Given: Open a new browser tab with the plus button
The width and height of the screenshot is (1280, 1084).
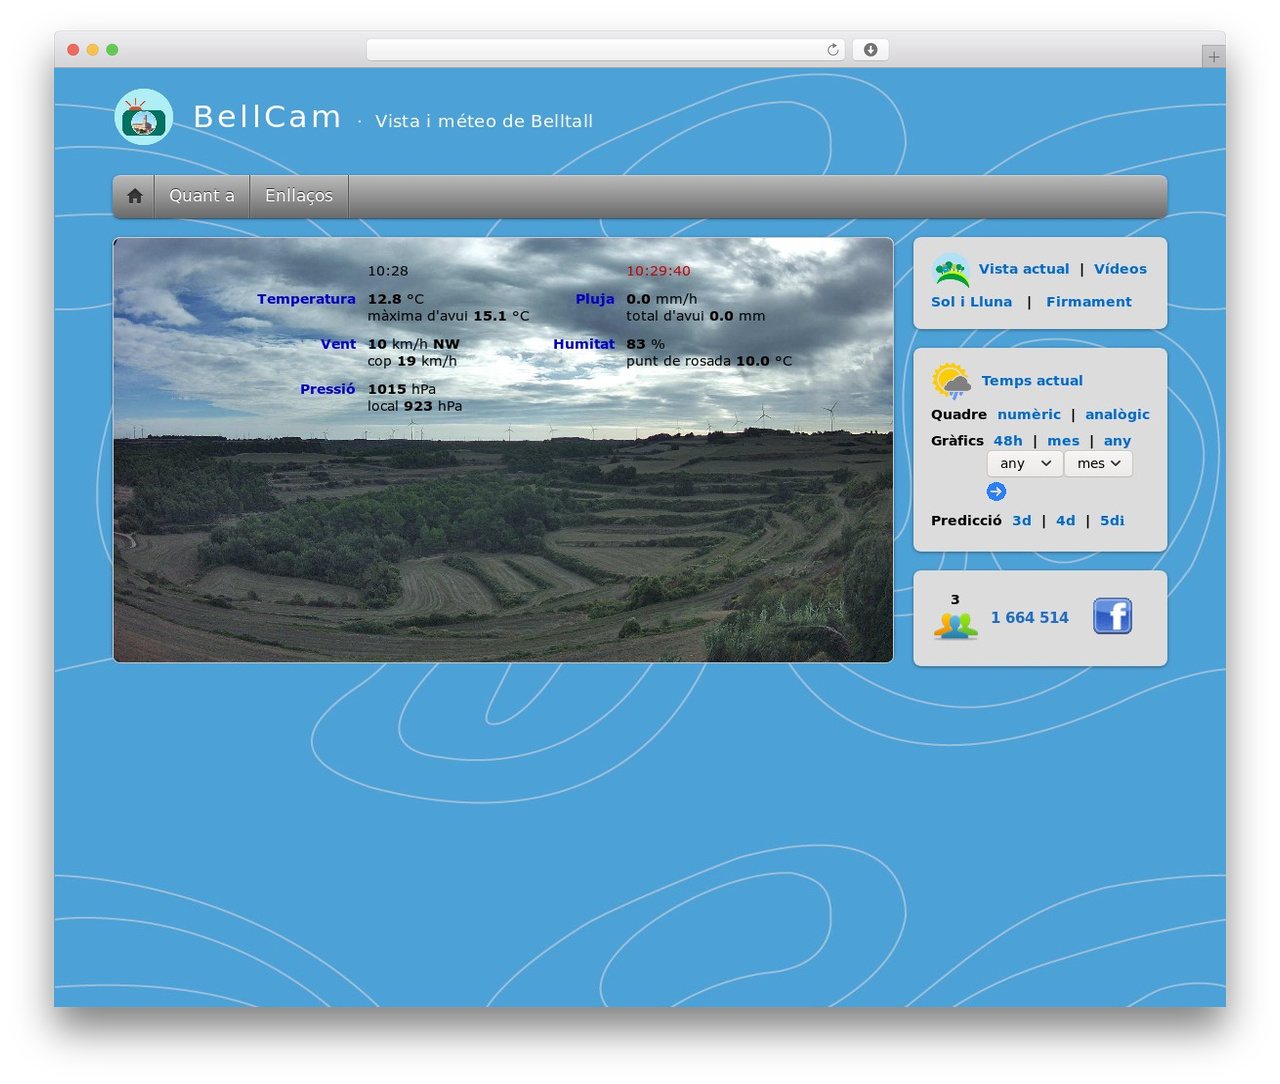Looking at the screenshot, I should [1213, 57].
